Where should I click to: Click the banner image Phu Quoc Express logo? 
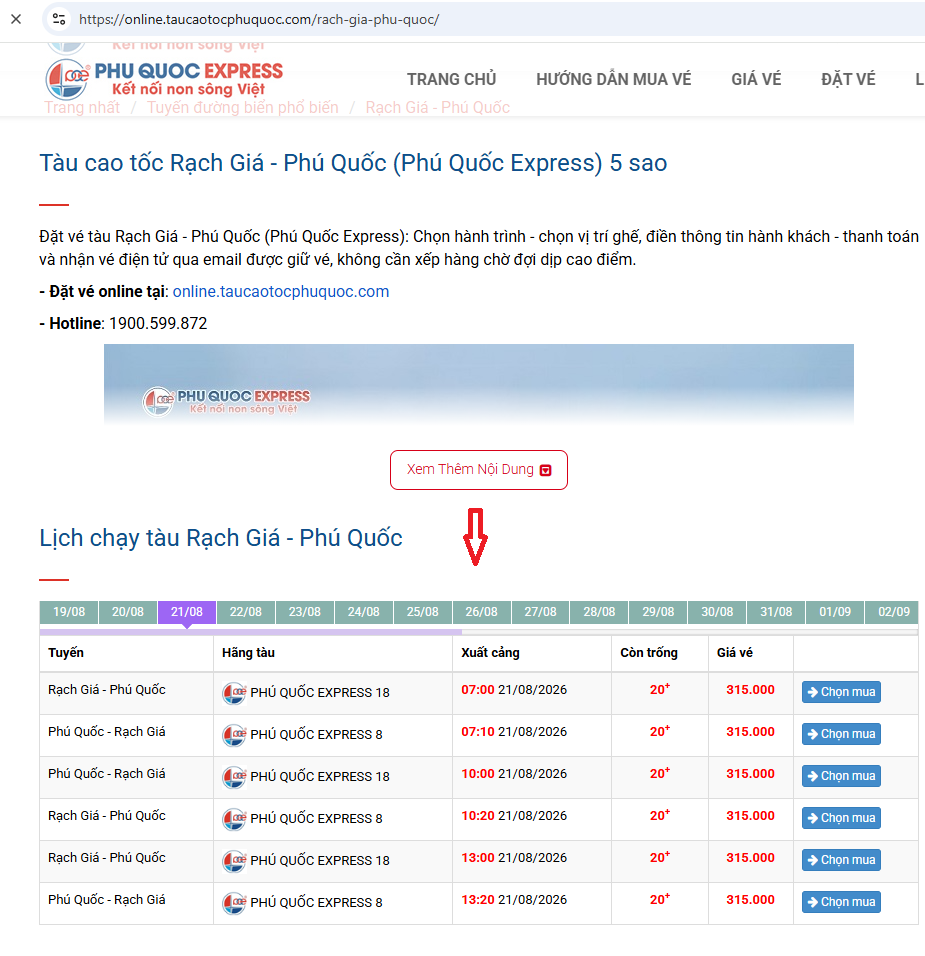tap(226, 401)
